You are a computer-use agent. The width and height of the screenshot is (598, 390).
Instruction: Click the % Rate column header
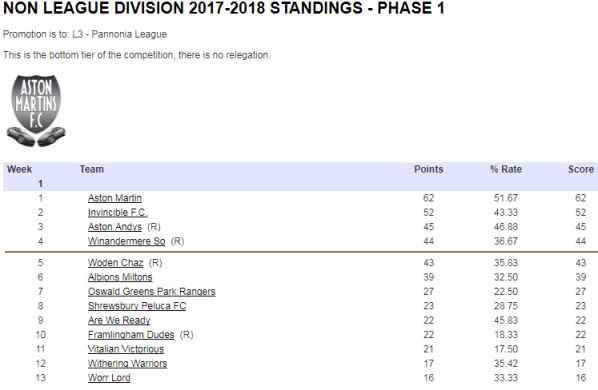[x=506, y=169]
